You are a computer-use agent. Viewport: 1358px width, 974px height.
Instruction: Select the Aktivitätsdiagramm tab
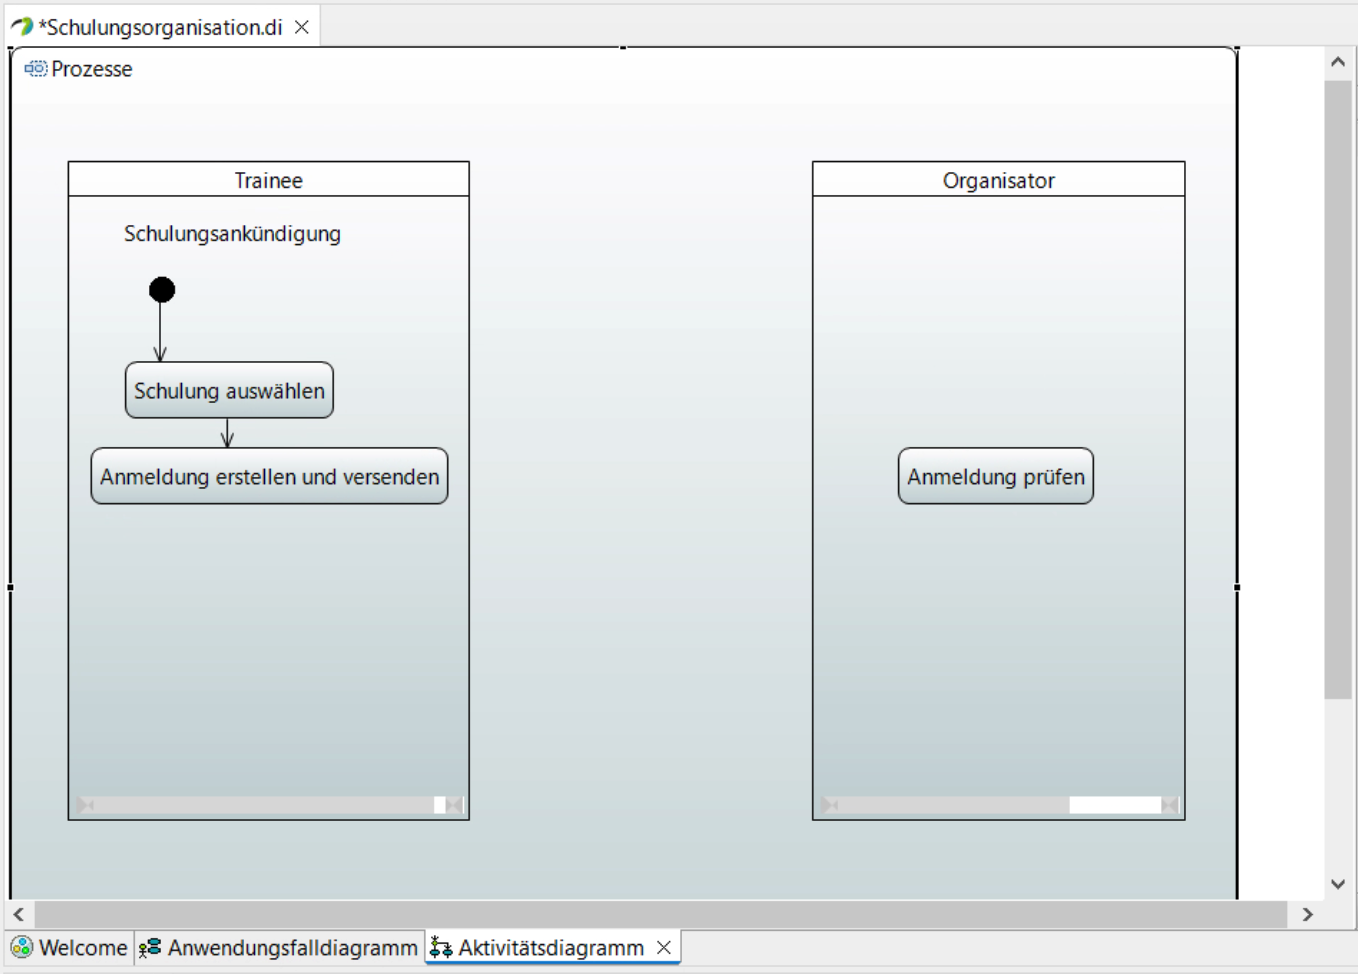(551, 947)
